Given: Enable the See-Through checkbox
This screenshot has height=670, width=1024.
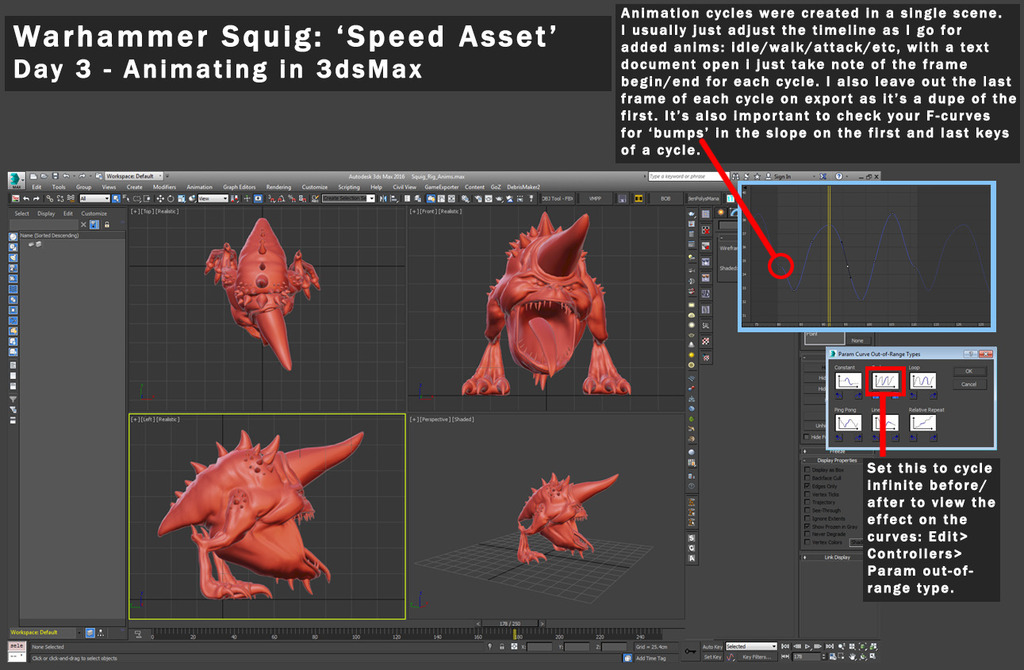Looking at the screenshot, I should [x=807, y=510].
